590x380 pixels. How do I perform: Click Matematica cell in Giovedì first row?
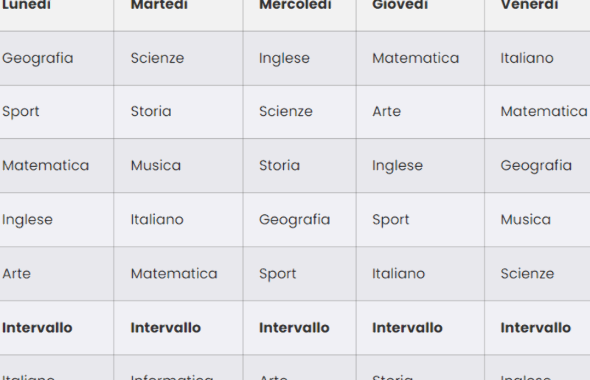420,58
